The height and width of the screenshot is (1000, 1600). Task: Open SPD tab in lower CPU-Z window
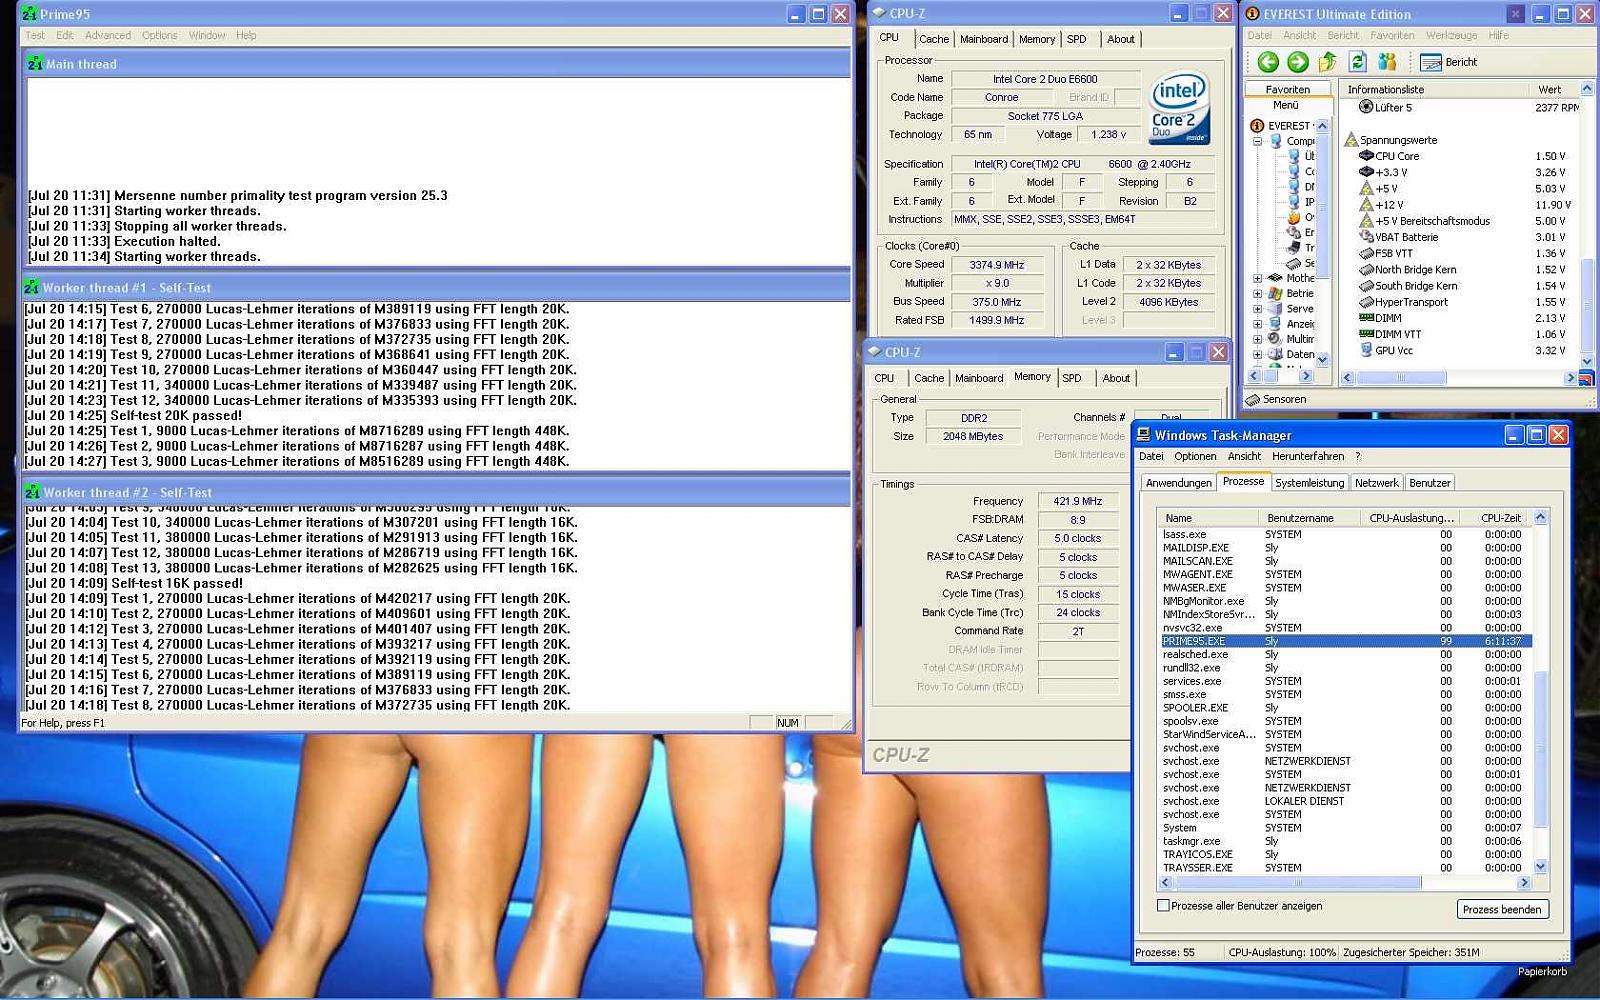coord(1072,378)
